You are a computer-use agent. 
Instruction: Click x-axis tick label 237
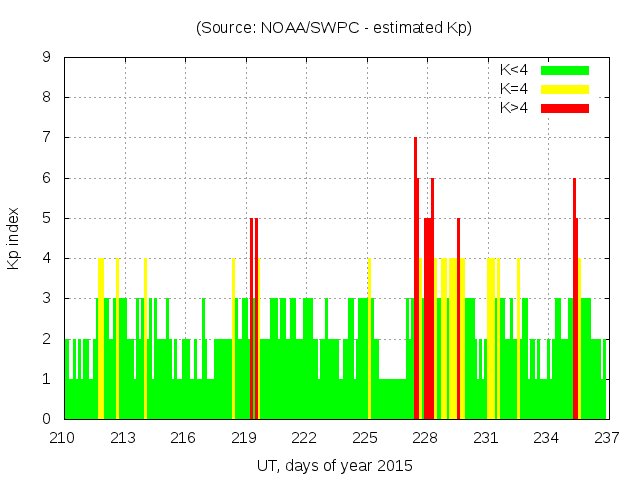pyautogui.click(x=606, y=437)
